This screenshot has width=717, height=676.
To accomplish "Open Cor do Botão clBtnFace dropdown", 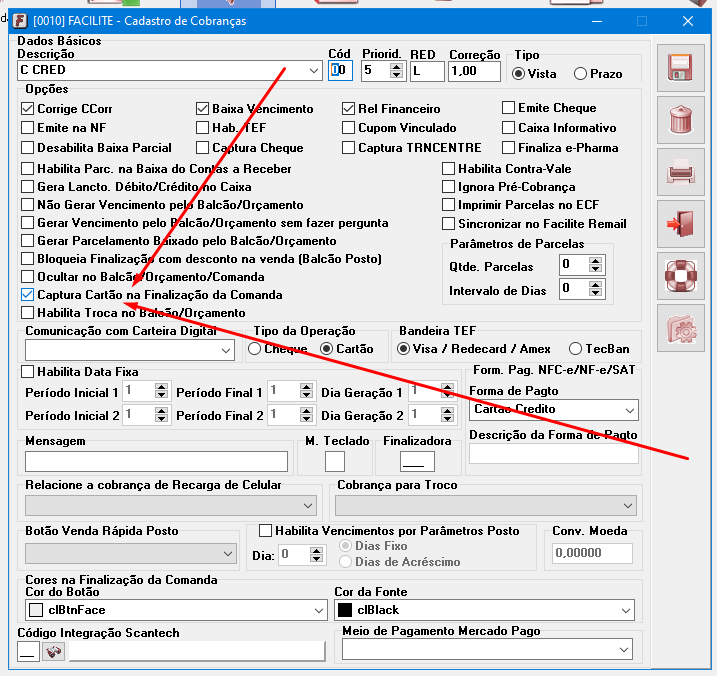I will coord(319,611).
